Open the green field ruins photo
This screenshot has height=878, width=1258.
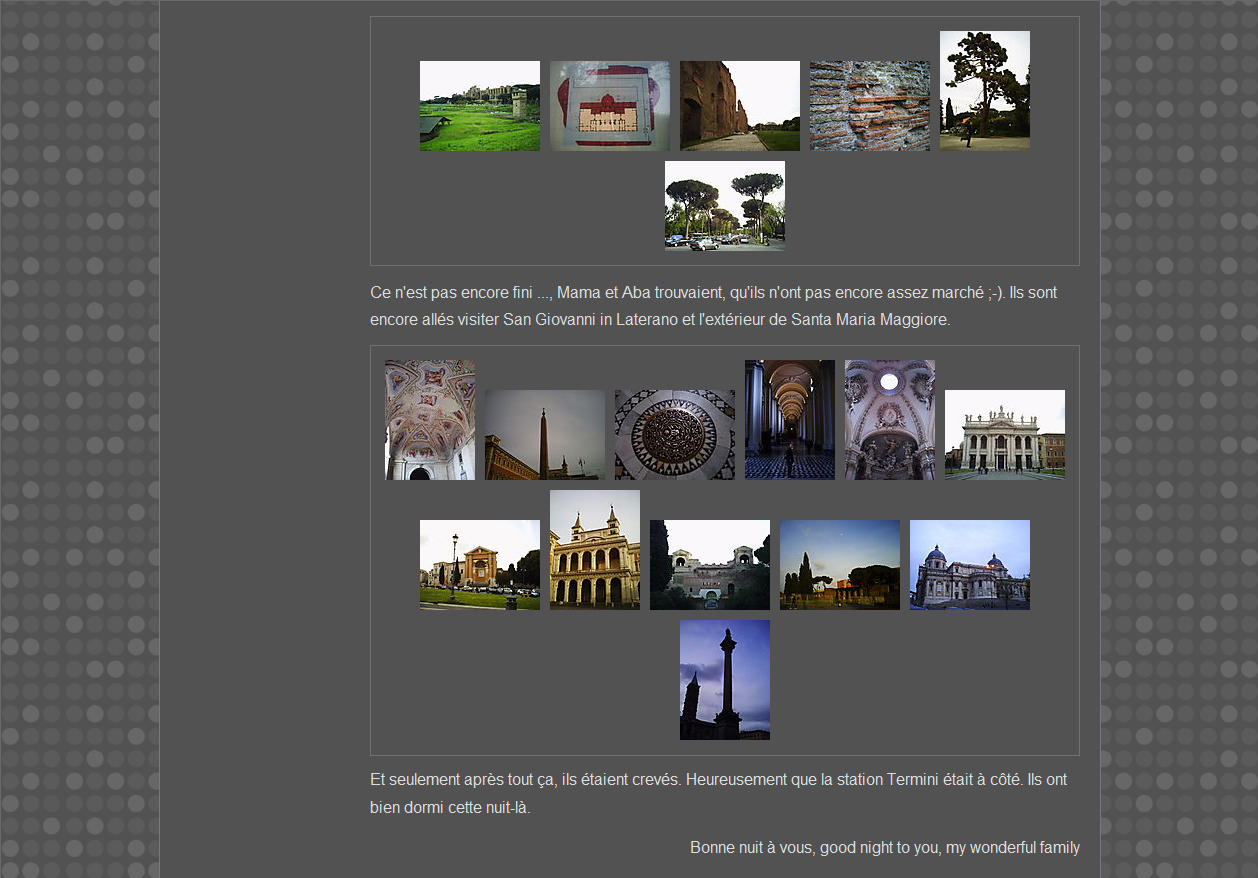pos(479,106)
